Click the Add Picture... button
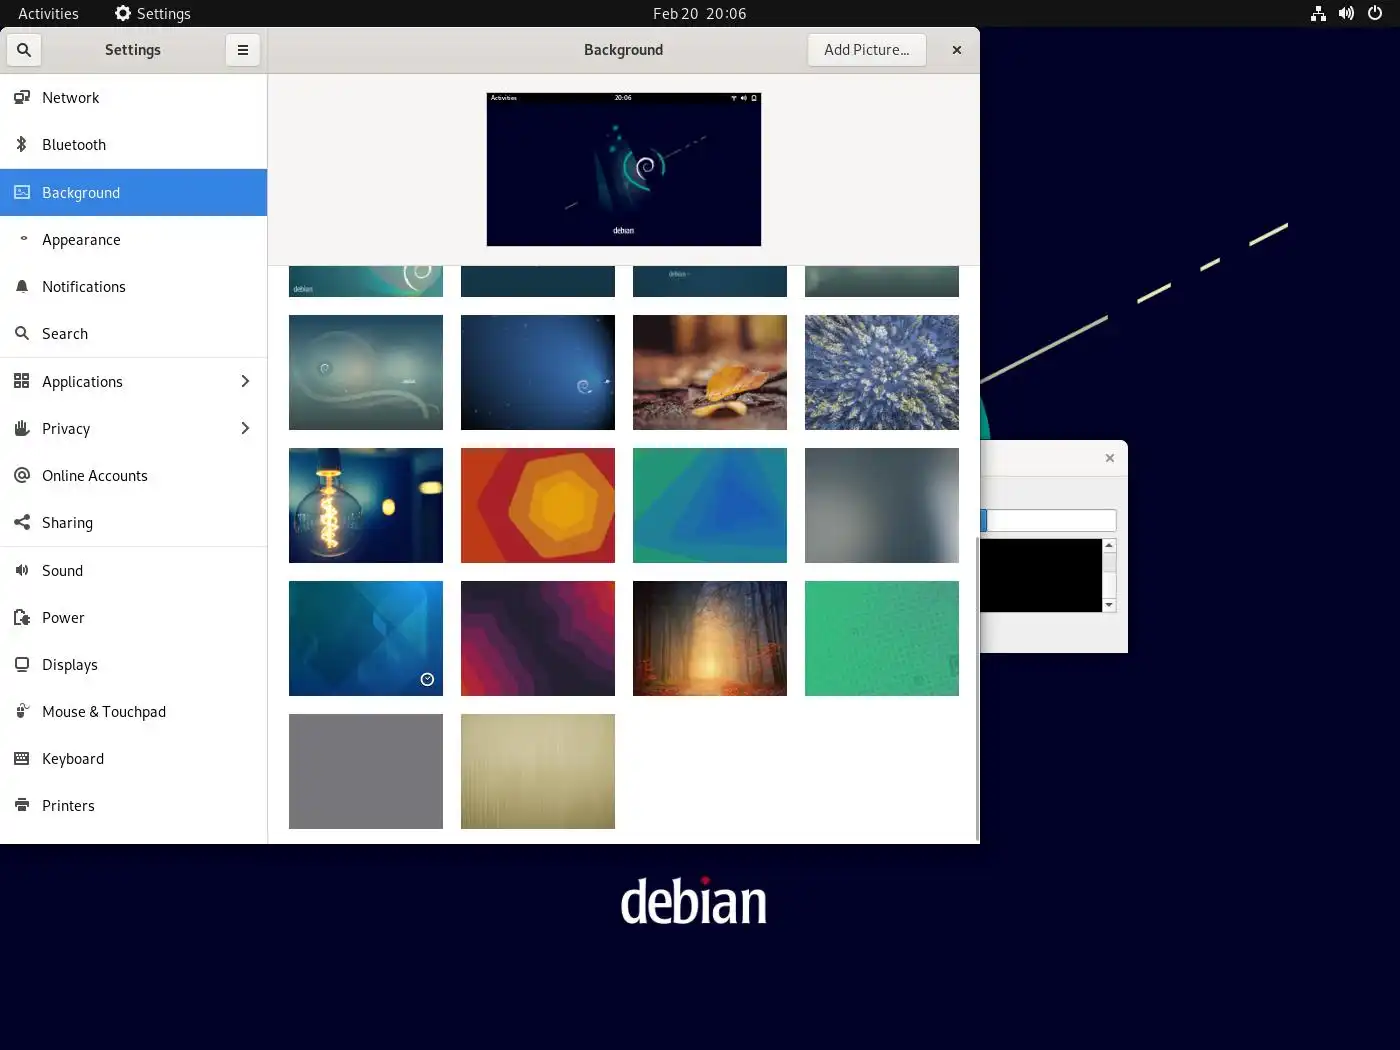The image size is (1400, 1050). tap(867, 50)
